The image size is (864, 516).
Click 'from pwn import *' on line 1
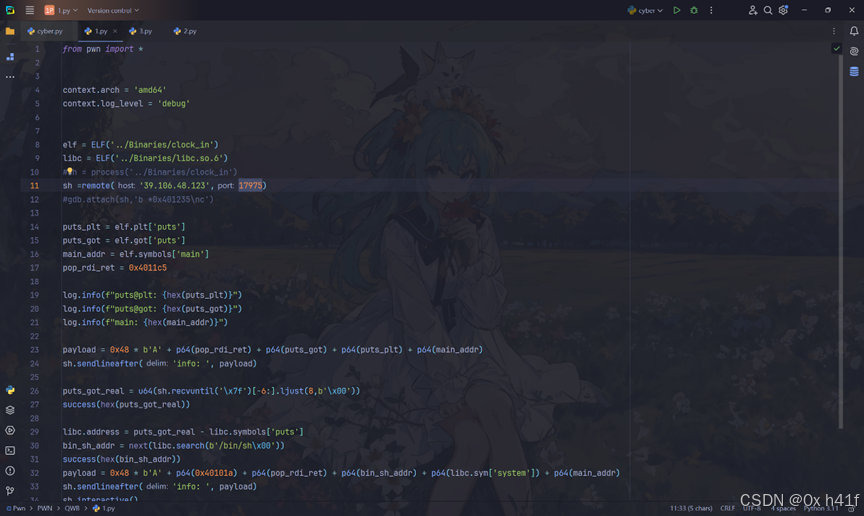[103, 49]
